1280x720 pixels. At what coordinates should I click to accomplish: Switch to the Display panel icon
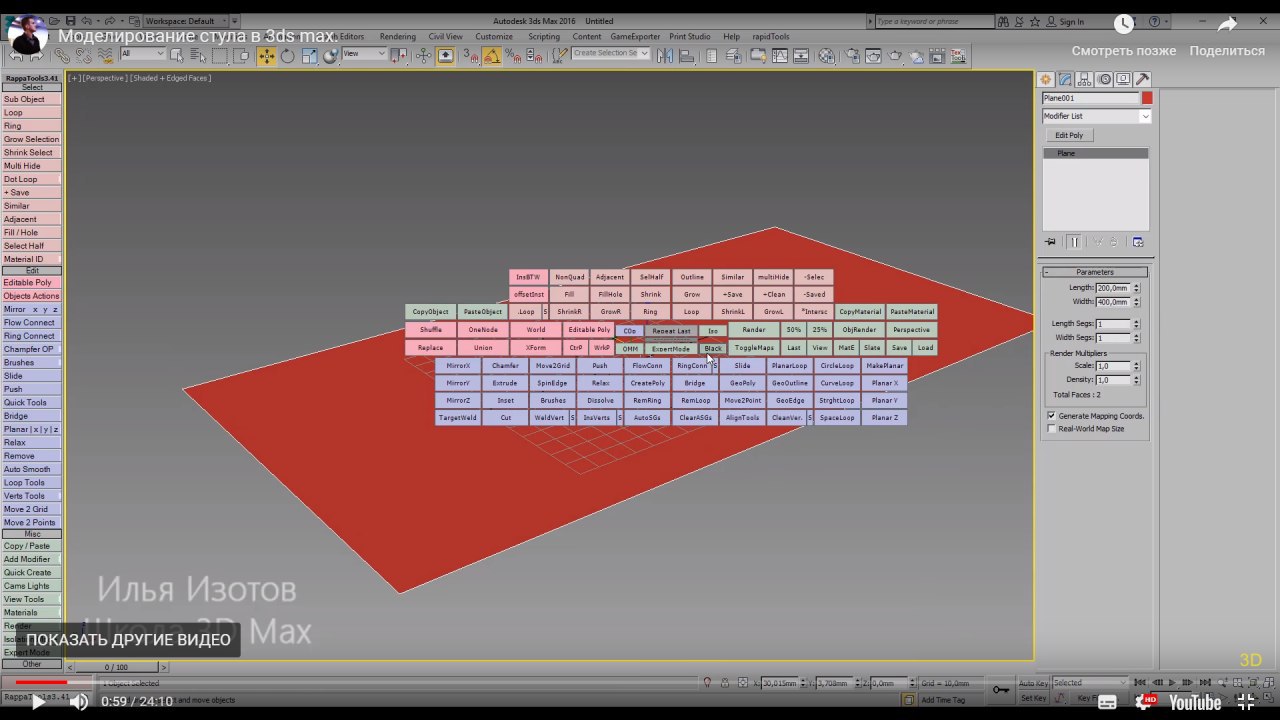click(x=1123, y=79)
